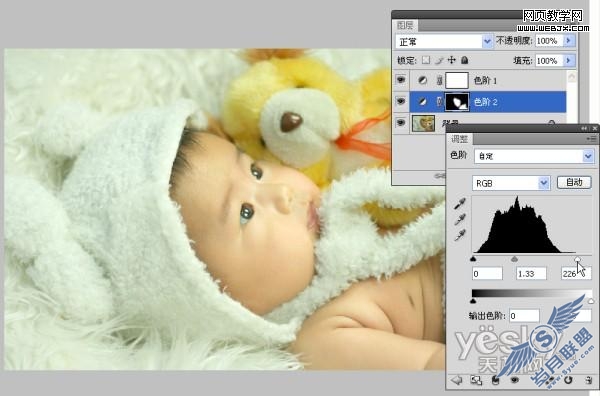Screen dimensions: 600x396
Task: Toggle visibility of layer 色阶 1
Action: (x=401, y=80)
